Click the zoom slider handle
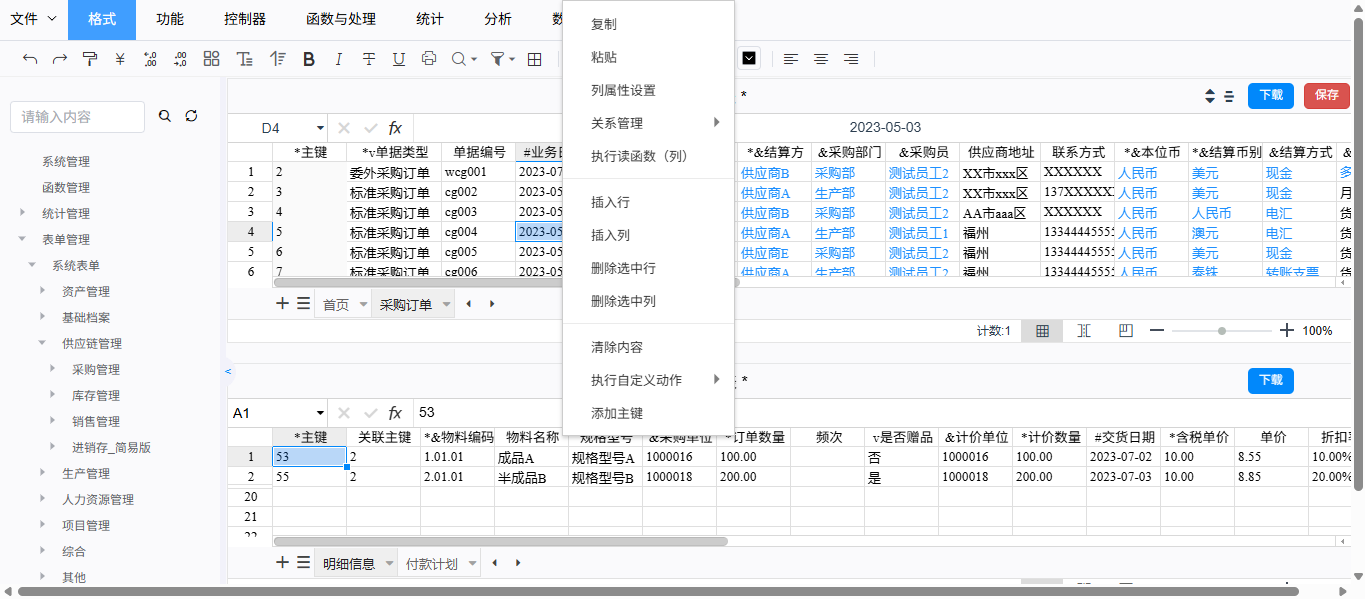Viewport: 1365px width, 599px height. pos(1222,331)
